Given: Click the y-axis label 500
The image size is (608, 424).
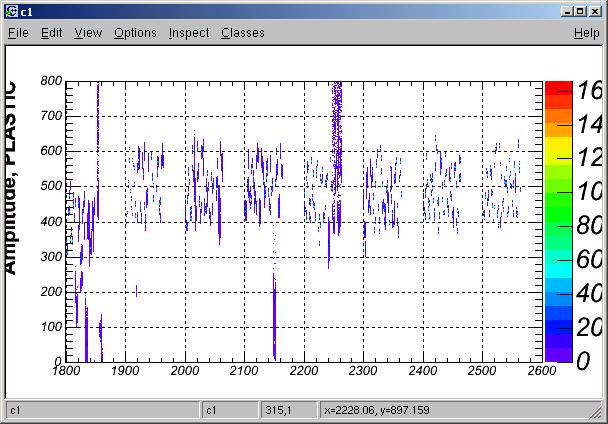Looking at the screenshot, I should pyautogui.click(x=51, y=186).
